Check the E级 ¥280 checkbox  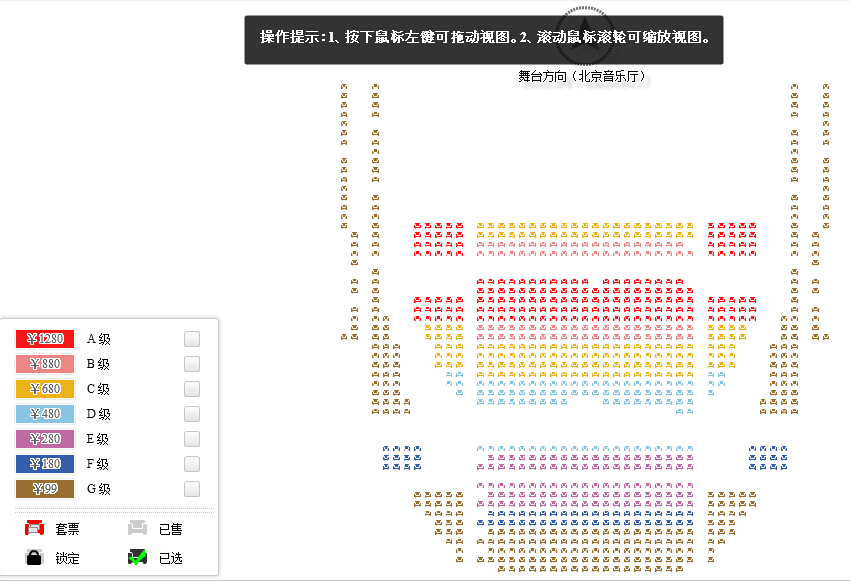pos(192,438)
